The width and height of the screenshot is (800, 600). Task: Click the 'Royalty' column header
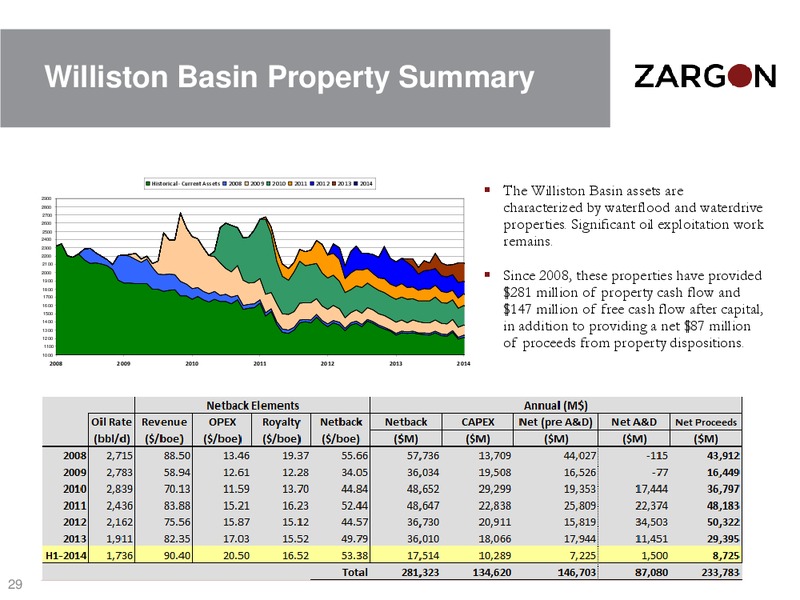pos(281,422)
